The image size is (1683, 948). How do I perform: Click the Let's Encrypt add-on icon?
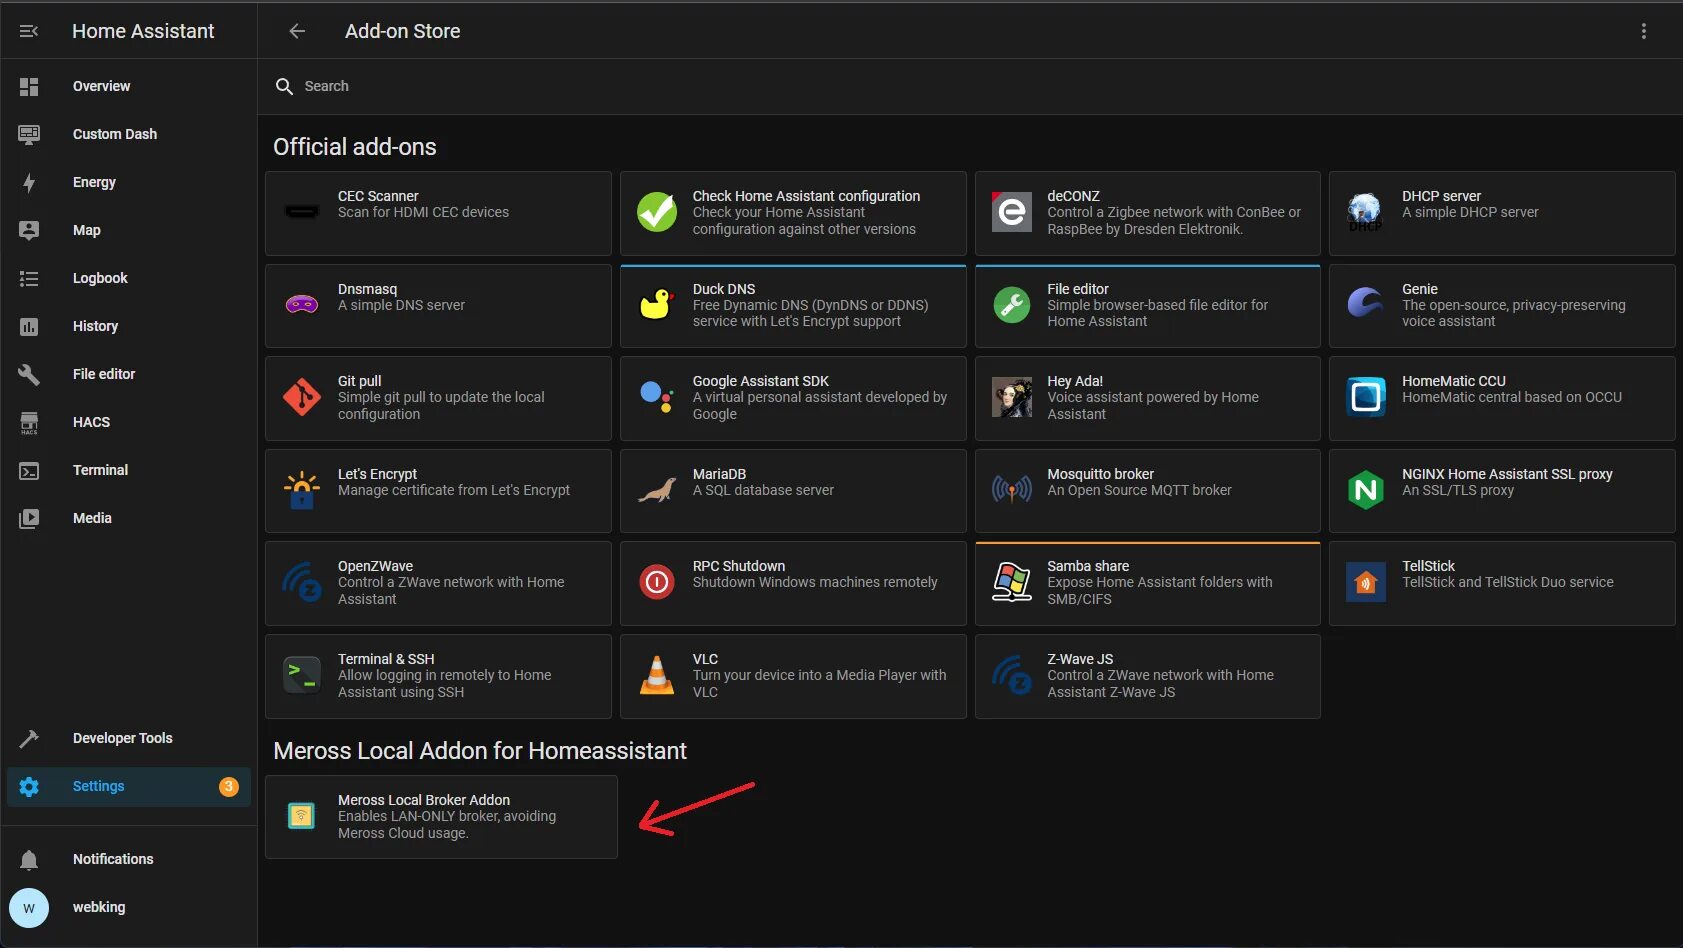point(302,489)
